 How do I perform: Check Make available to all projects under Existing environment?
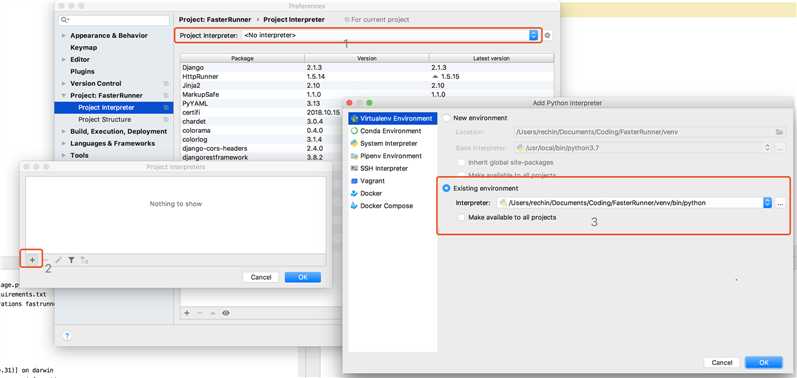click(x=461, y=217)
